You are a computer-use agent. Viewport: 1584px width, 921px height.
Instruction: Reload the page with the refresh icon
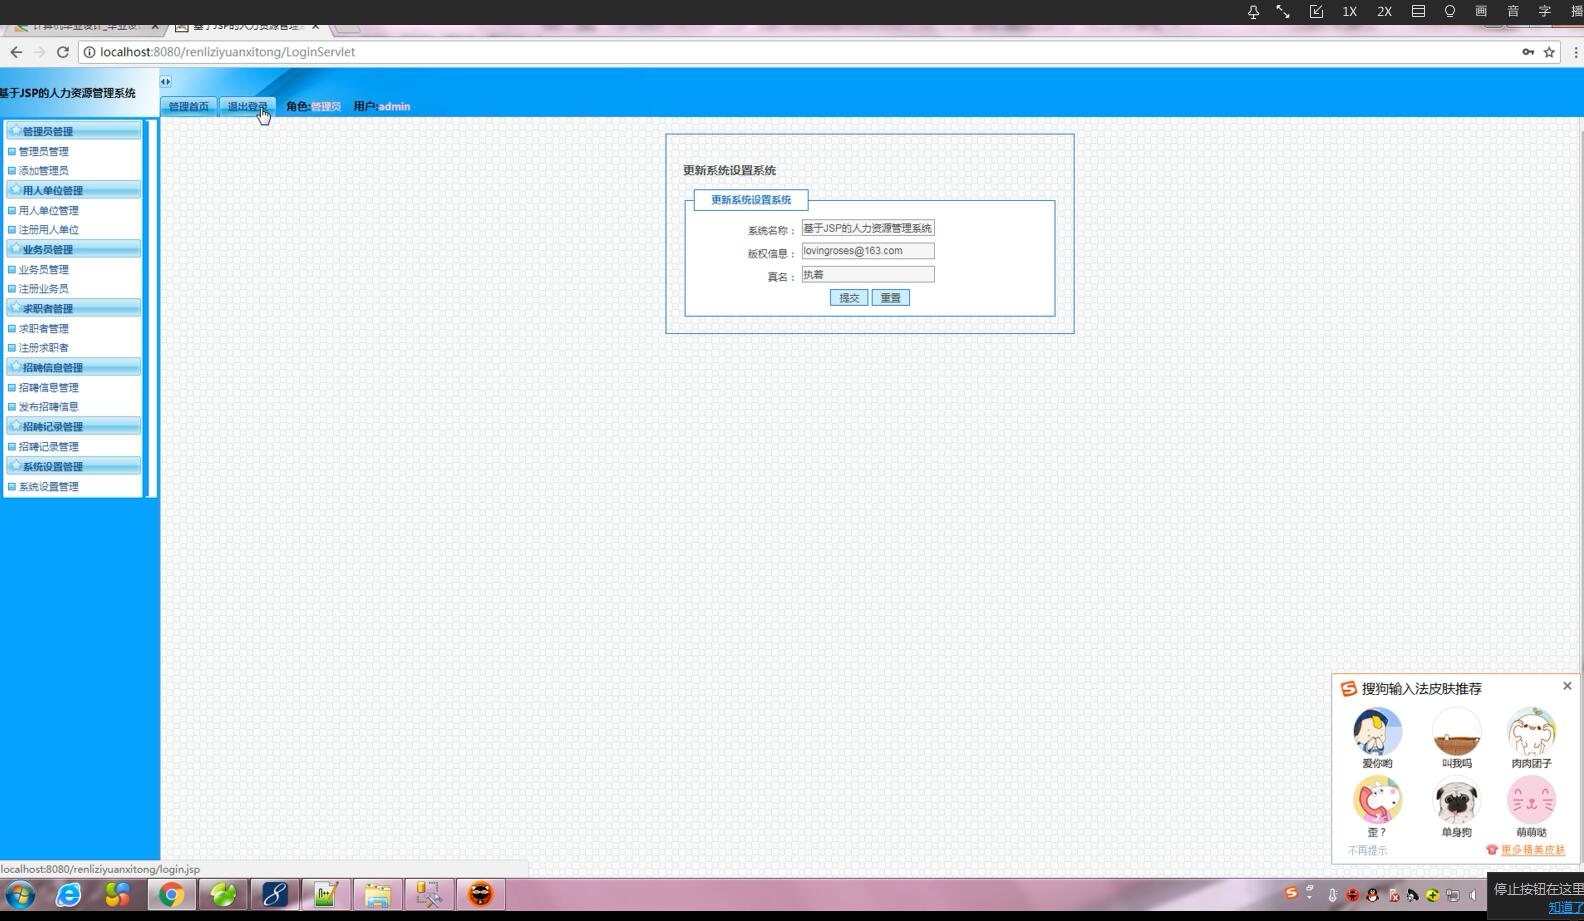pyautogui.click(x=63, y=52)
